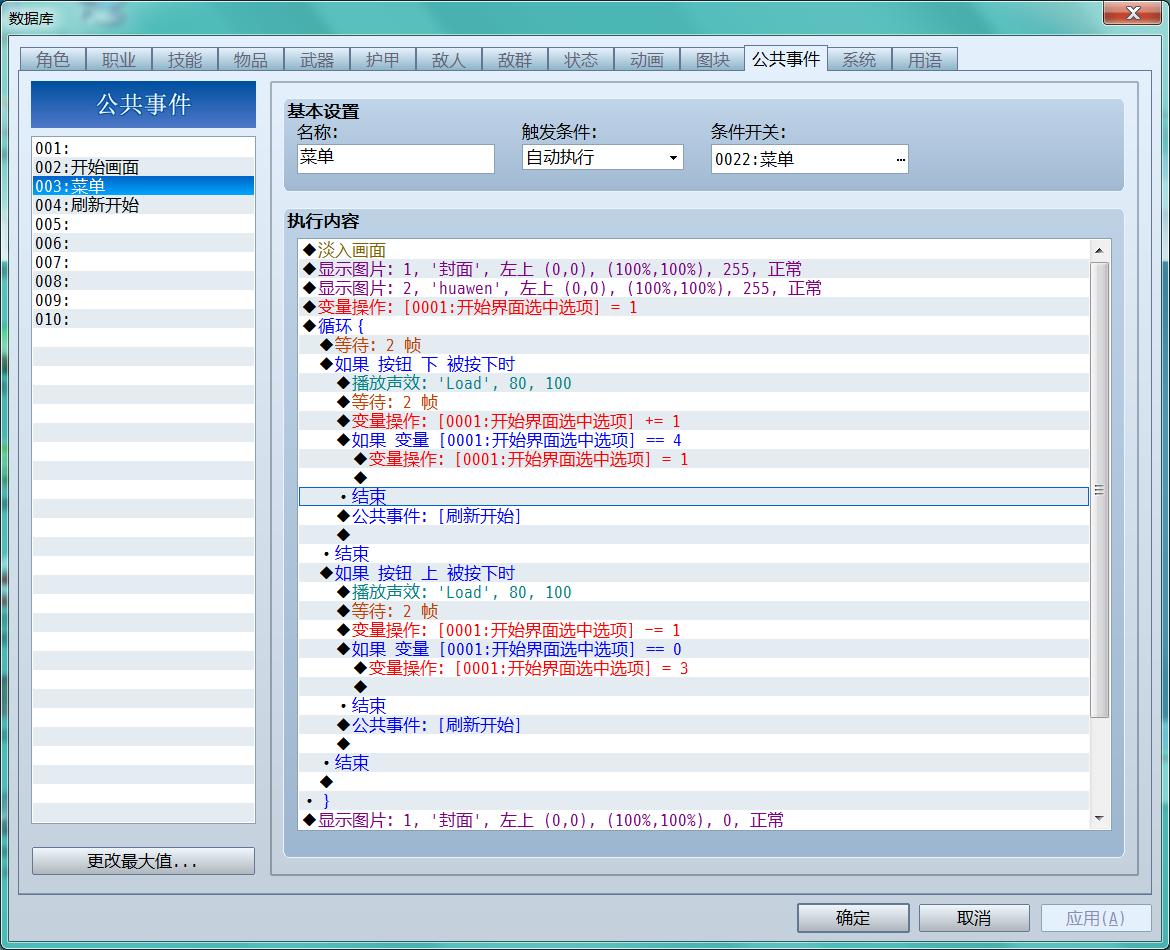Switch to the 护甲 tab

click(x=383, y=60)
